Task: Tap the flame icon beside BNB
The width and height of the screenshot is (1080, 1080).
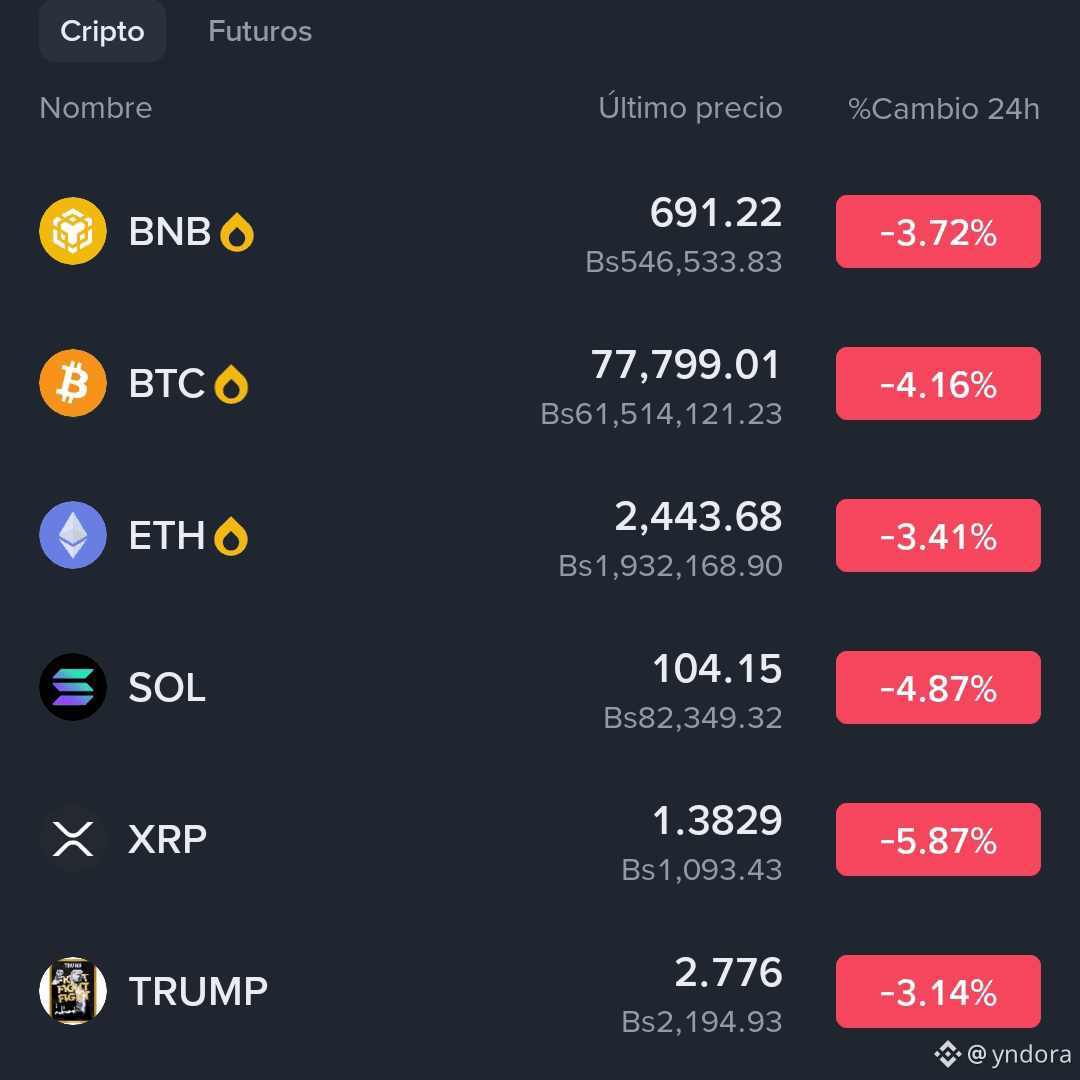Action: (x=237, y=232)
